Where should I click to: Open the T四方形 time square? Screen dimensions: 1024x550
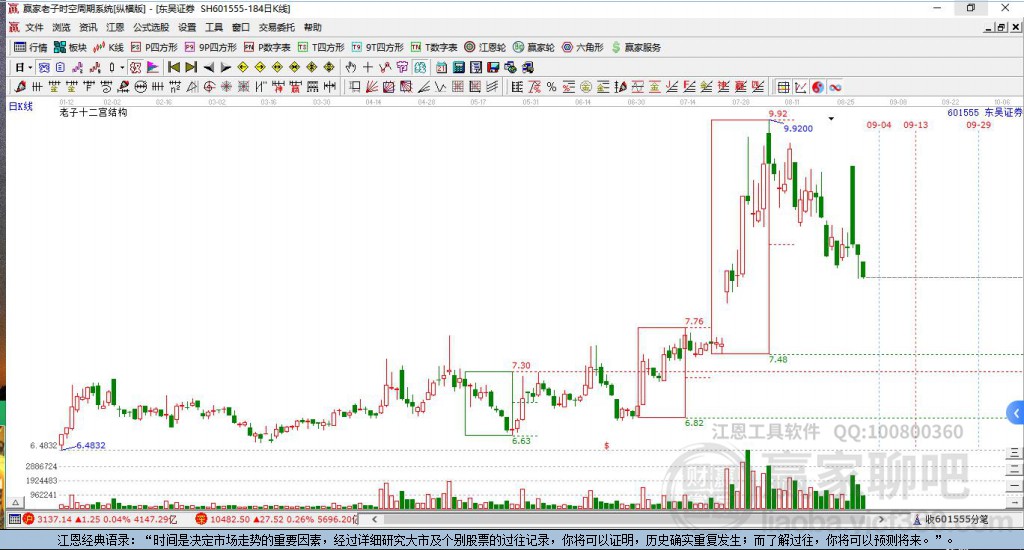click(321, 47)
